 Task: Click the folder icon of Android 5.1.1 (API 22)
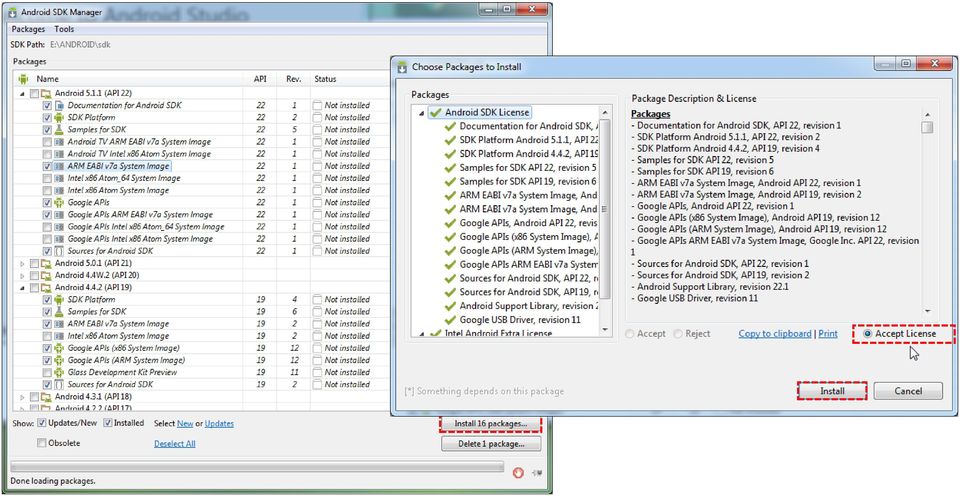tap(46, 93)
